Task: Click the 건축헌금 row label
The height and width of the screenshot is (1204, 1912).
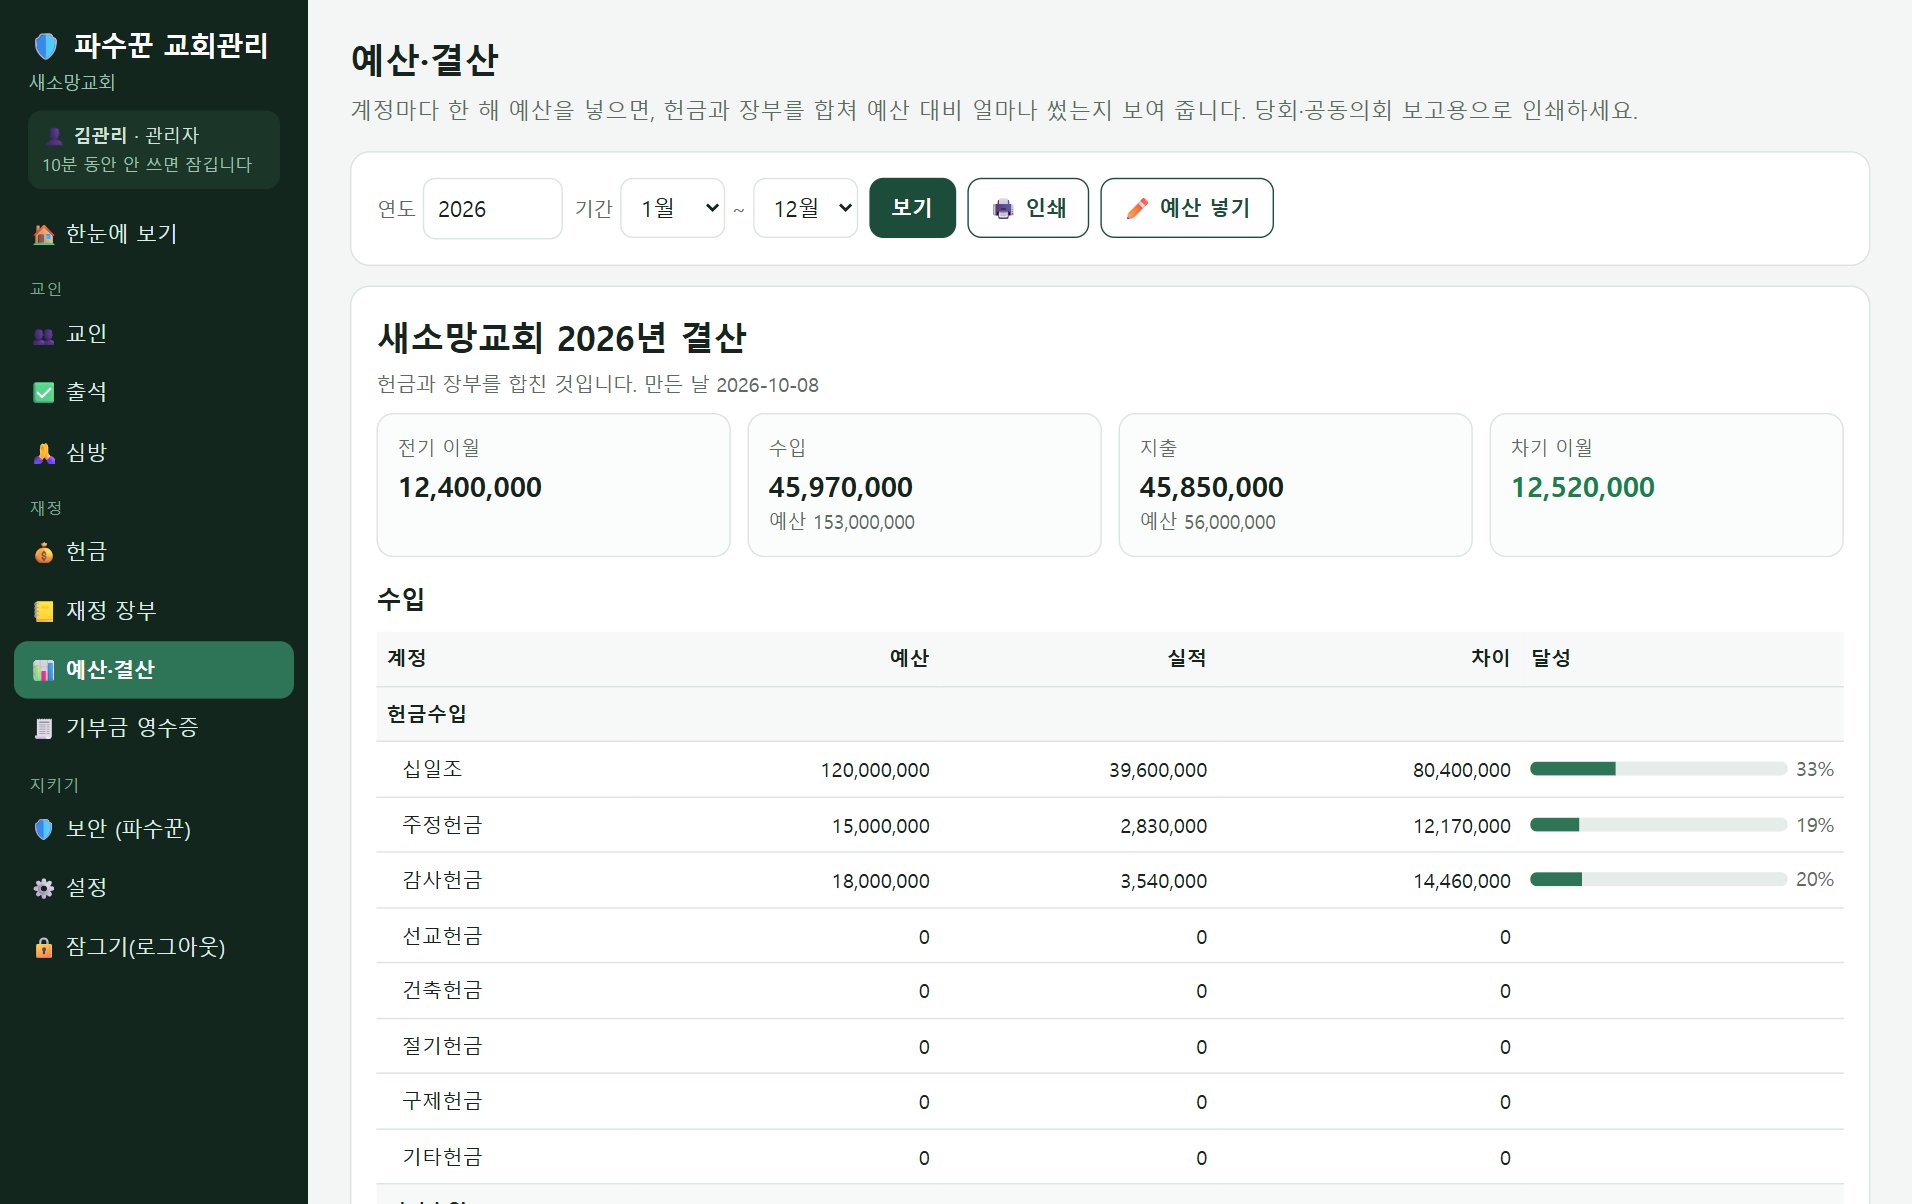Action: click(x=442, y=991)
